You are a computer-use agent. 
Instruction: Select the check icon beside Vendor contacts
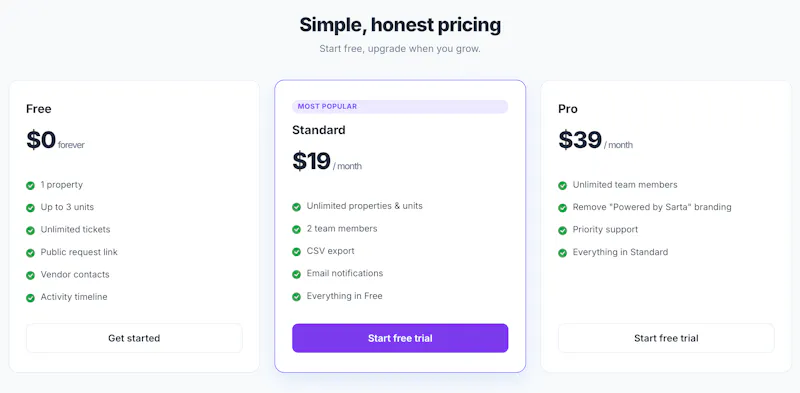pyautogui.click(x=31, y=275)
